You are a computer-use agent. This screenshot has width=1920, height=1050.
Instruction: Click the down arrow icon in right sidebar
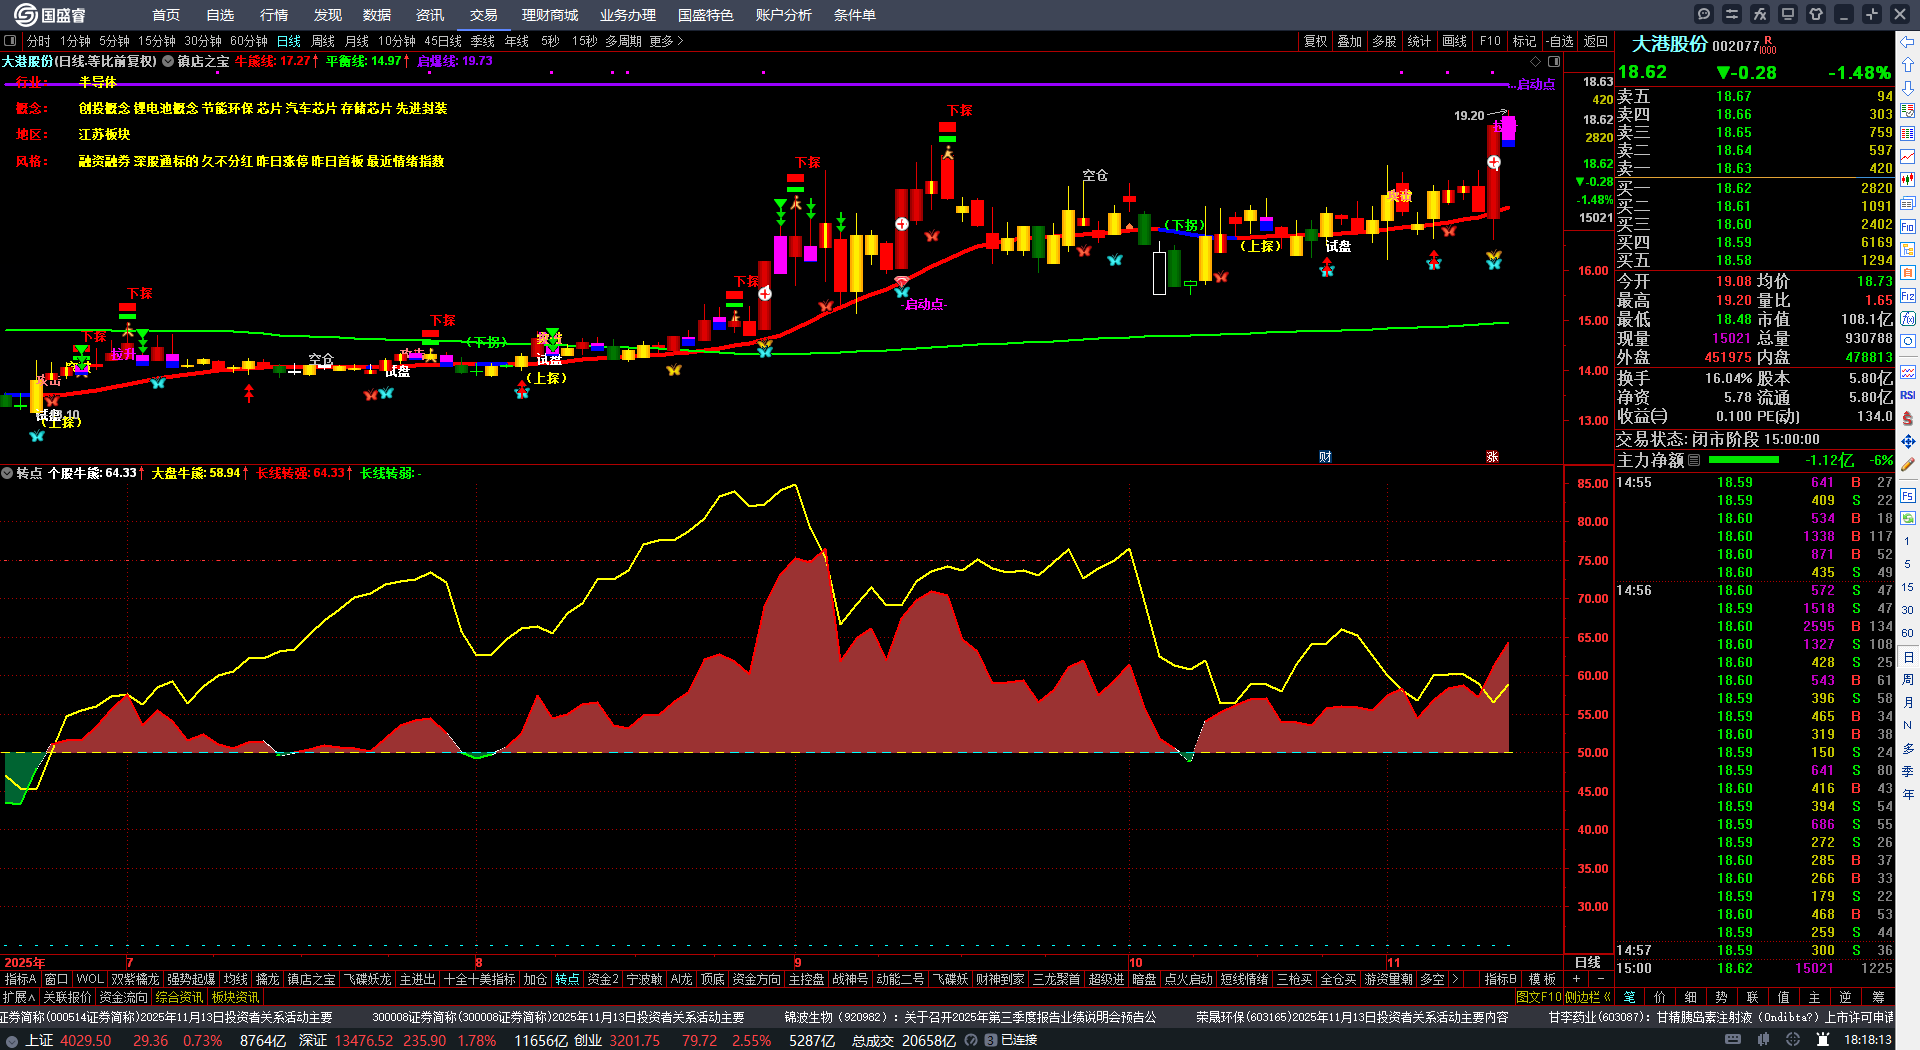point(1908,88)
